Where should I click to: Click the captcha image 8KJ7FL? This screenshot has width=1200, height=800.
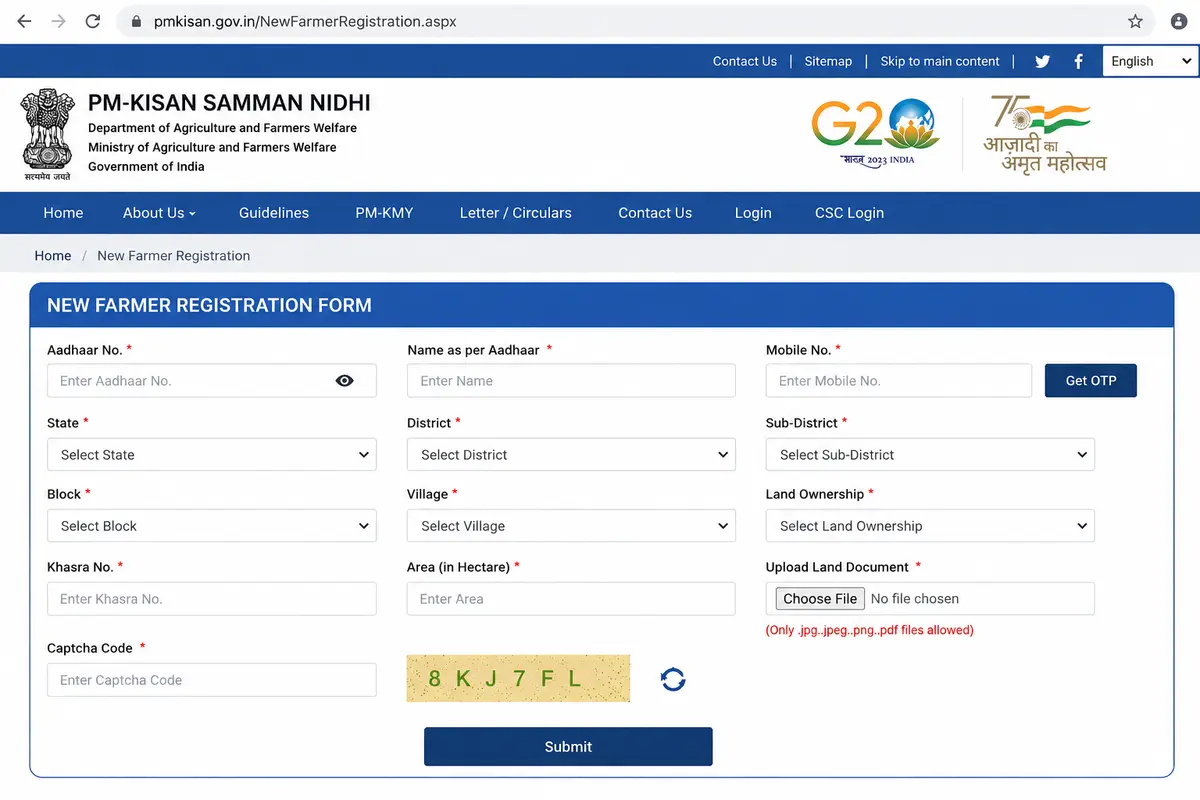tap(518, 679)
